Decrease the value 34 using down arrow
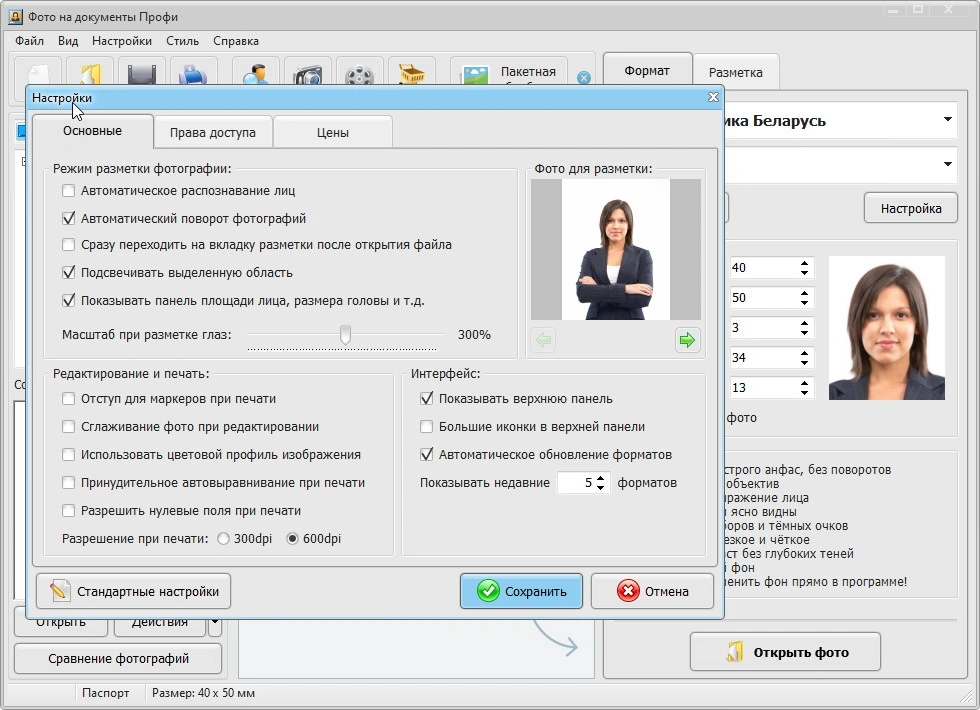 tap(804, 362)
